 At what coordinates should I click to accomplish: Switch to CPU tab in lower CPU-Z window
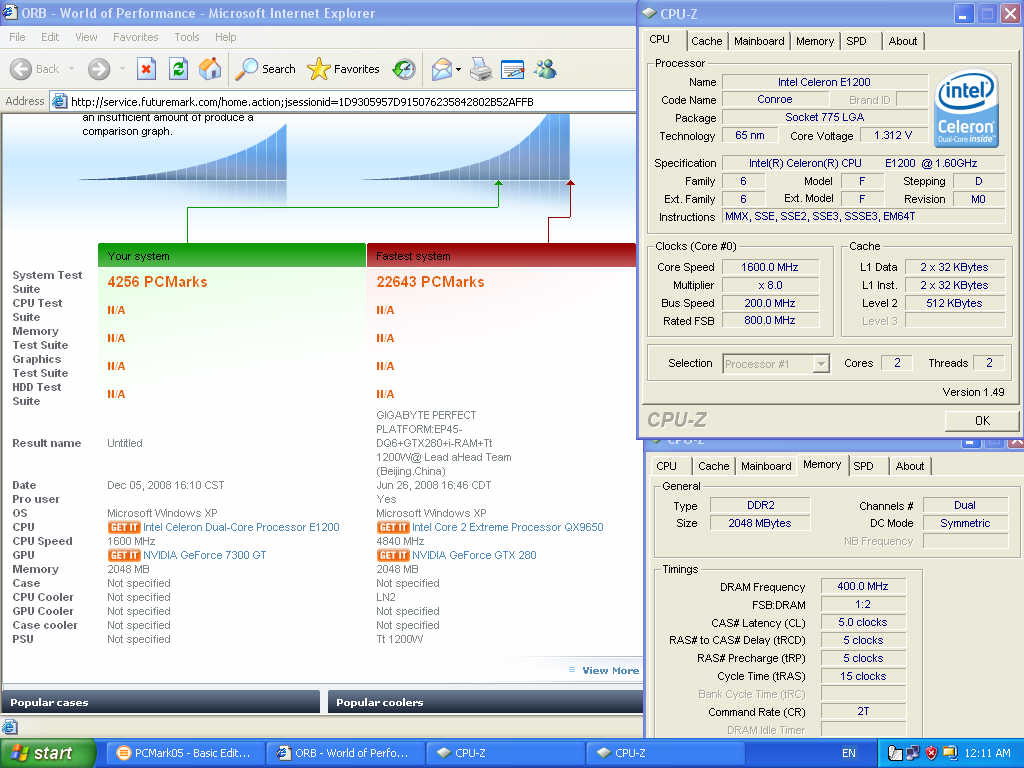[x=666, y=466]
